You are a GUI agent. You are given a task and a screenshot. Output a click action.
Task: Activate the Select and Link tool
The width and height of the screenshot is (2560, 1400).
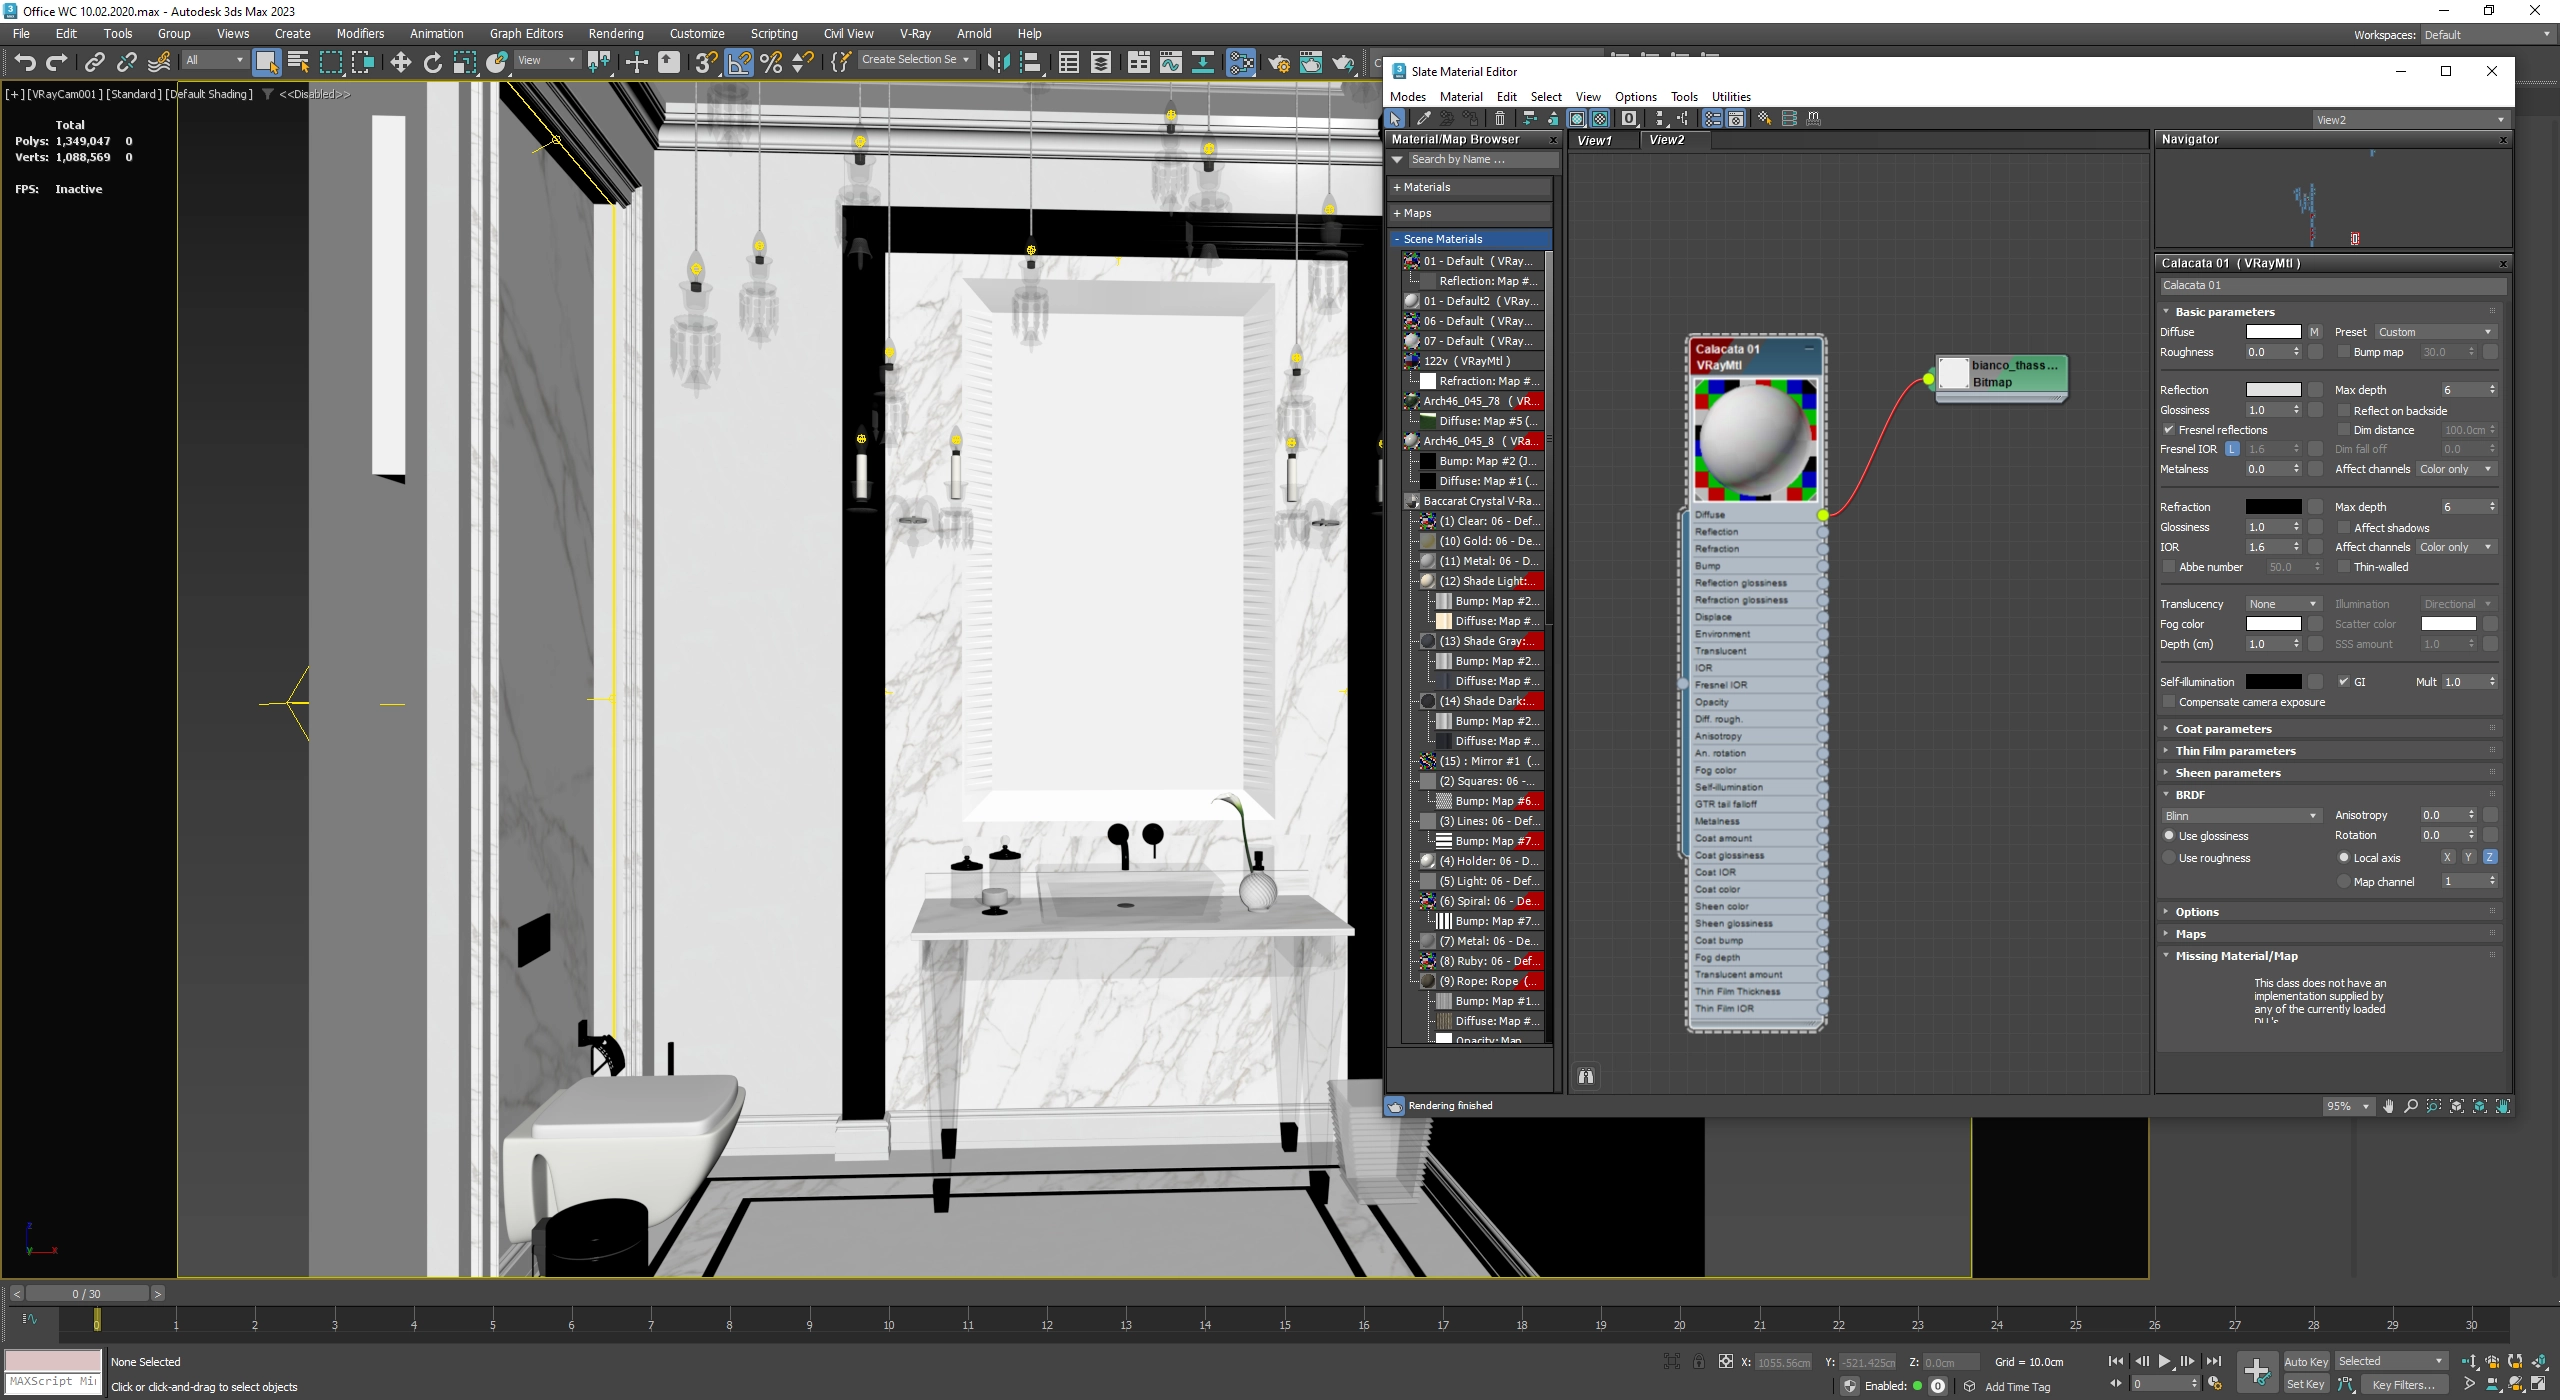point(94,63)
